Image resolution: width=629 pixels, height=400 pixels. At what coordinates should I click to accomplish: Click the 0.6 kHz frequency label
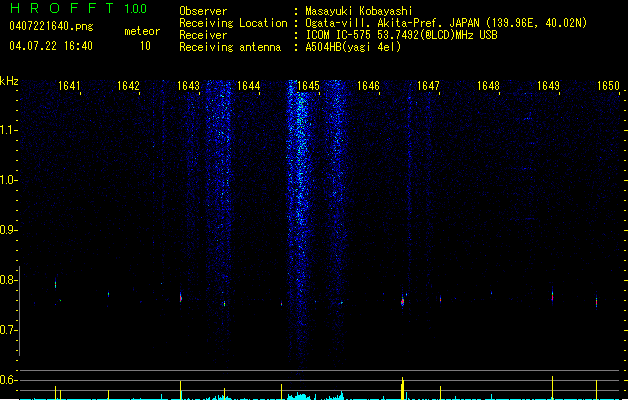(x=8, y=380)
